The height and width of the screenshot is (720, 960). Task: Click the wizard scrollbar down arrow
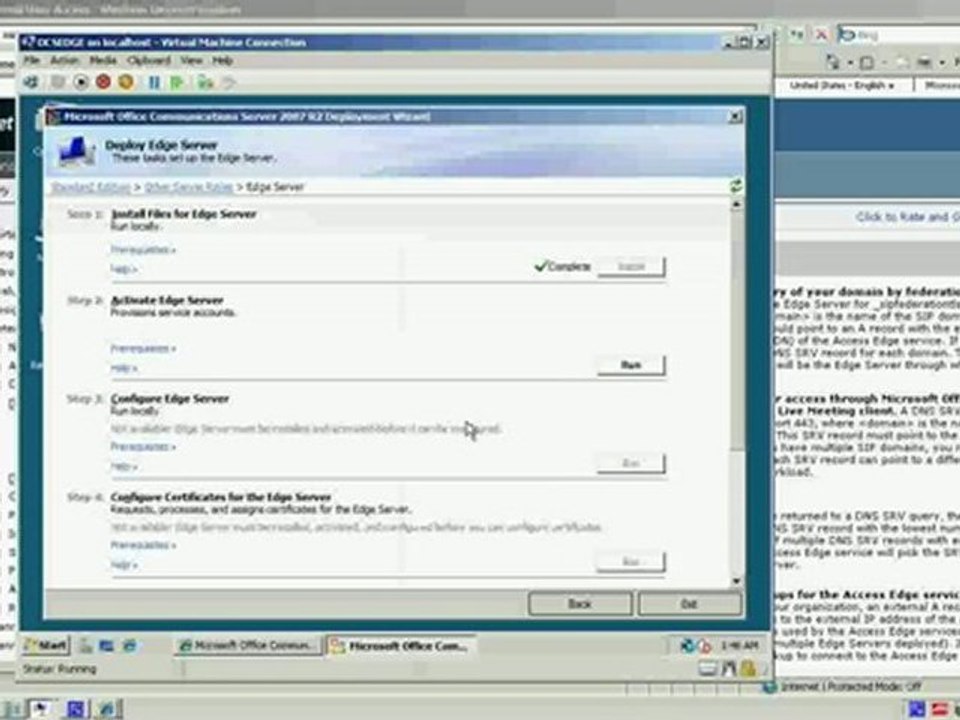tap(737, 581)
